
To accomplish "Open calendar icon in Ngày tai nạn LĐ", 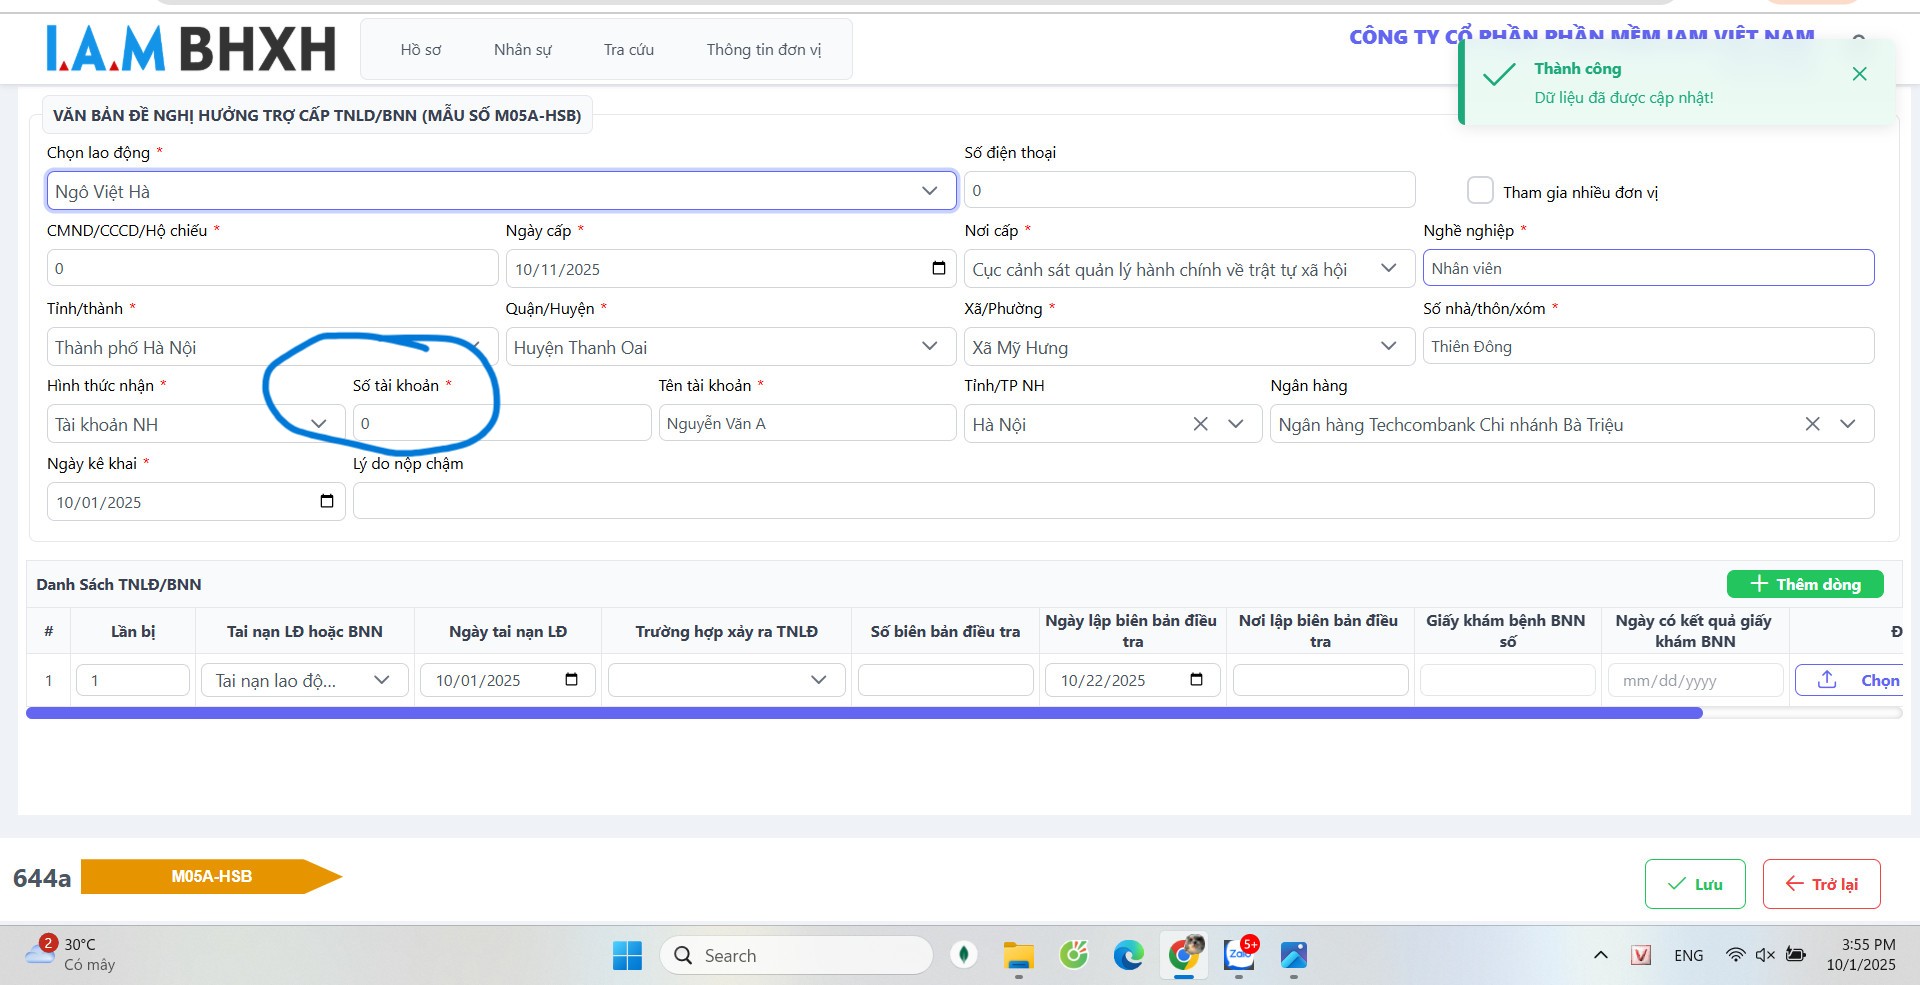I will click(x=571, y=680).
